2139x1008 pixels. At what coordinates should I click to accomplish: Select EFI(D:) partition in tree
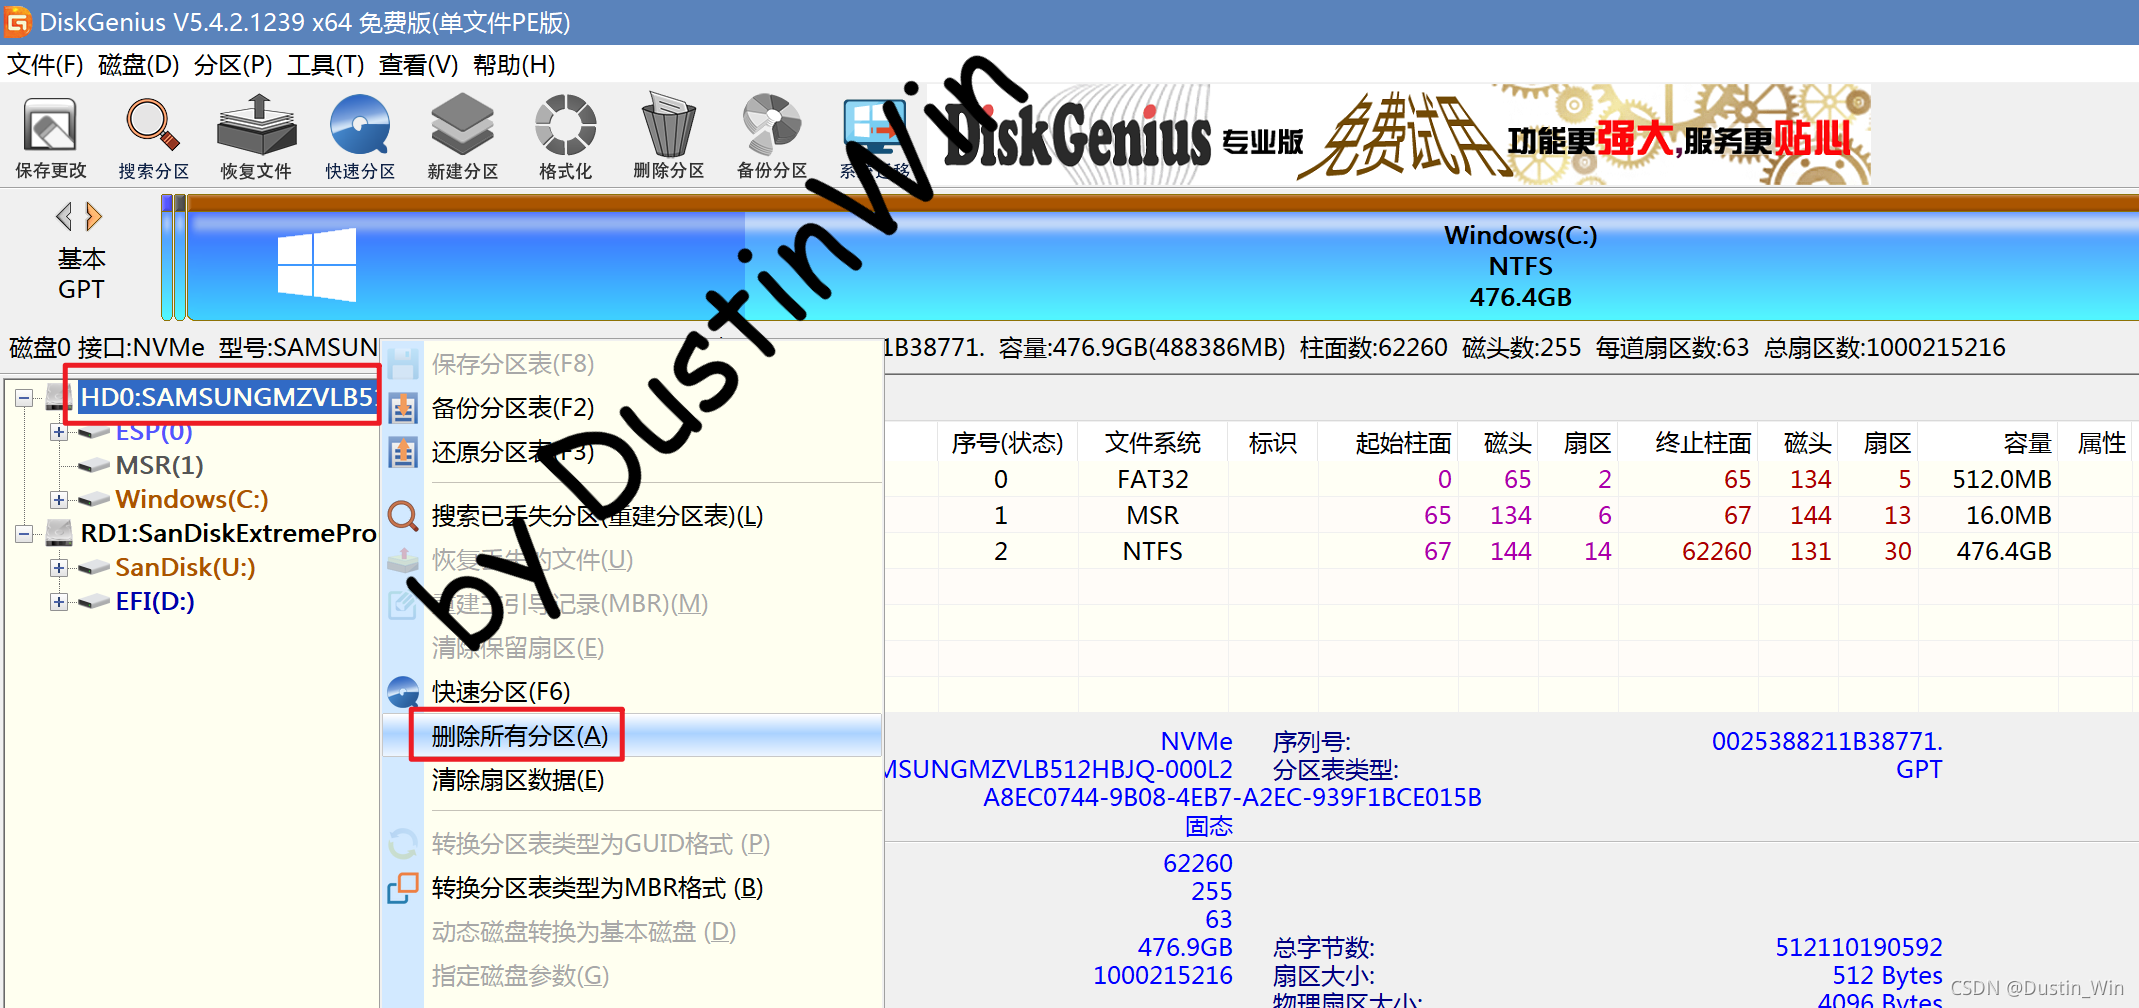coord(155,602)
